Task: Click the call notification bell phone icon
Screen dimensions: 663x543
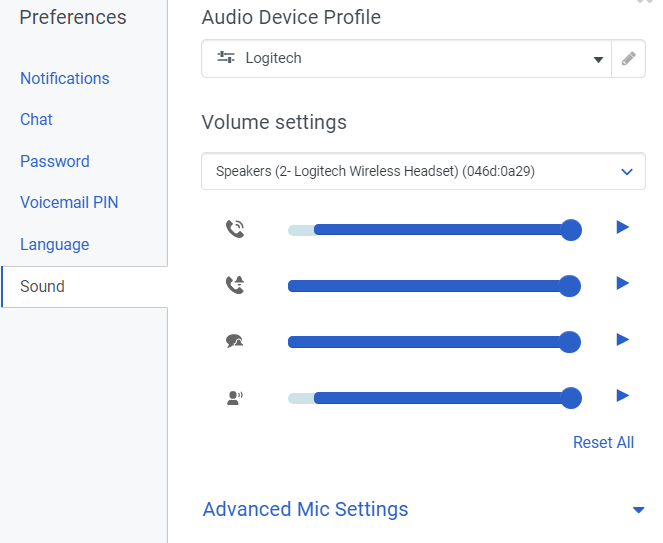Action: pos(235,285)
